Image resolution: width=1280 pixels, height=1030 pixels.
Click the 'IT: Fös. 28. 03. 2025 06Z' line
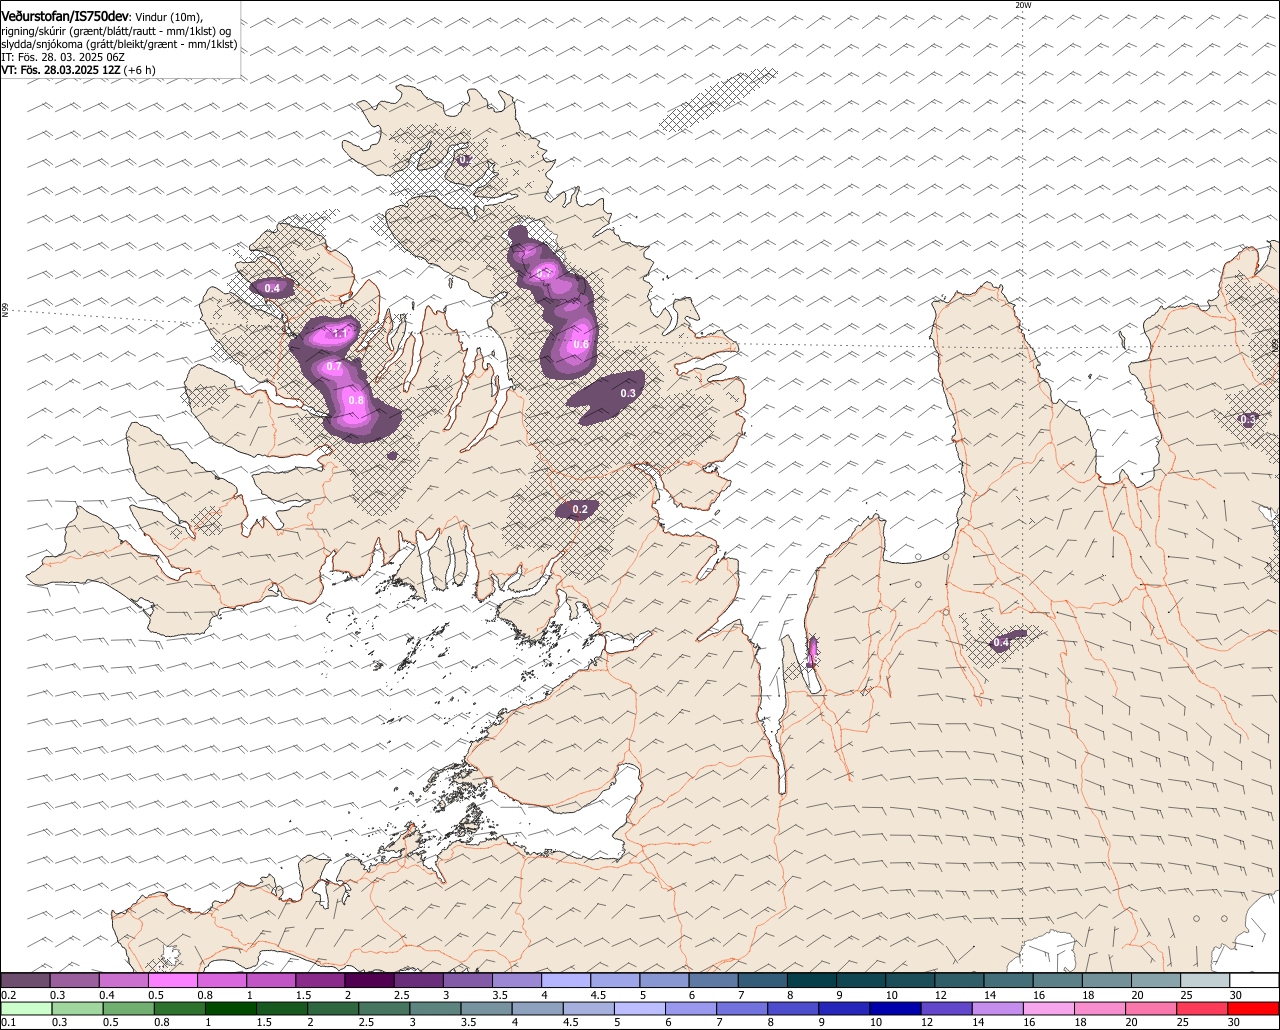[x=63, y=57]
